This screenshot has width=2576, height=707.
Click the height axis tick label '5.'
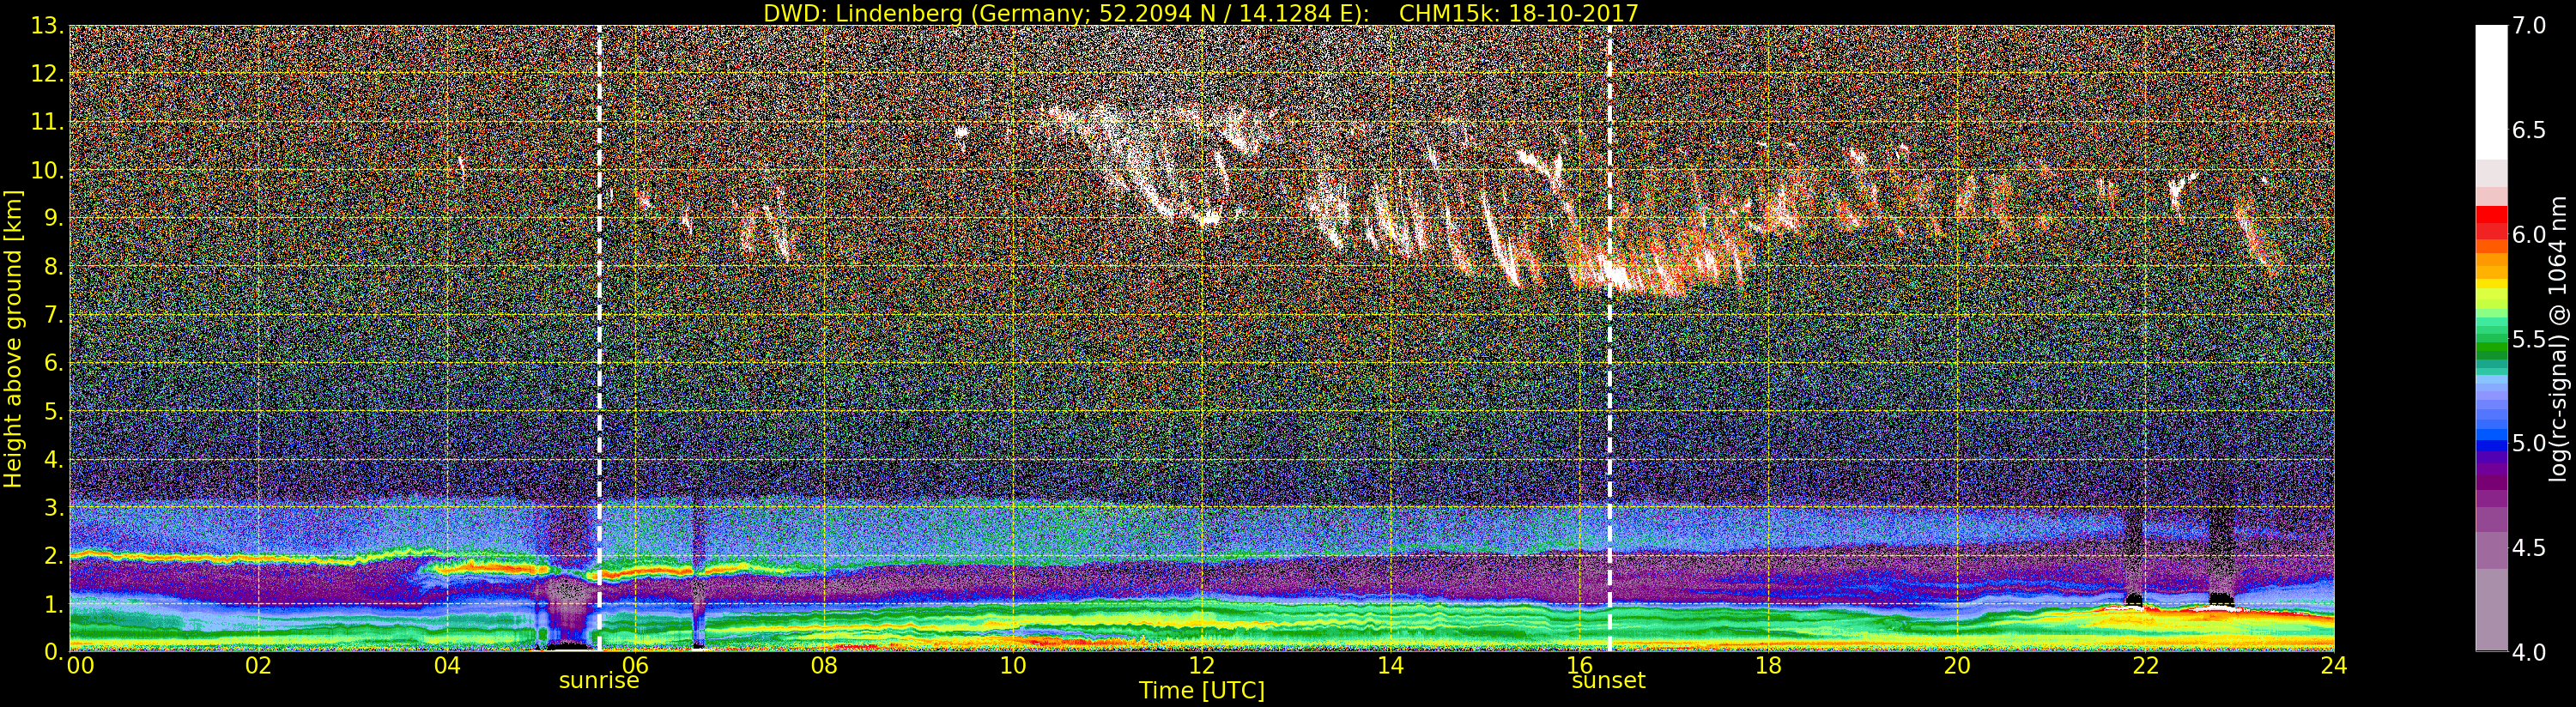53,411
